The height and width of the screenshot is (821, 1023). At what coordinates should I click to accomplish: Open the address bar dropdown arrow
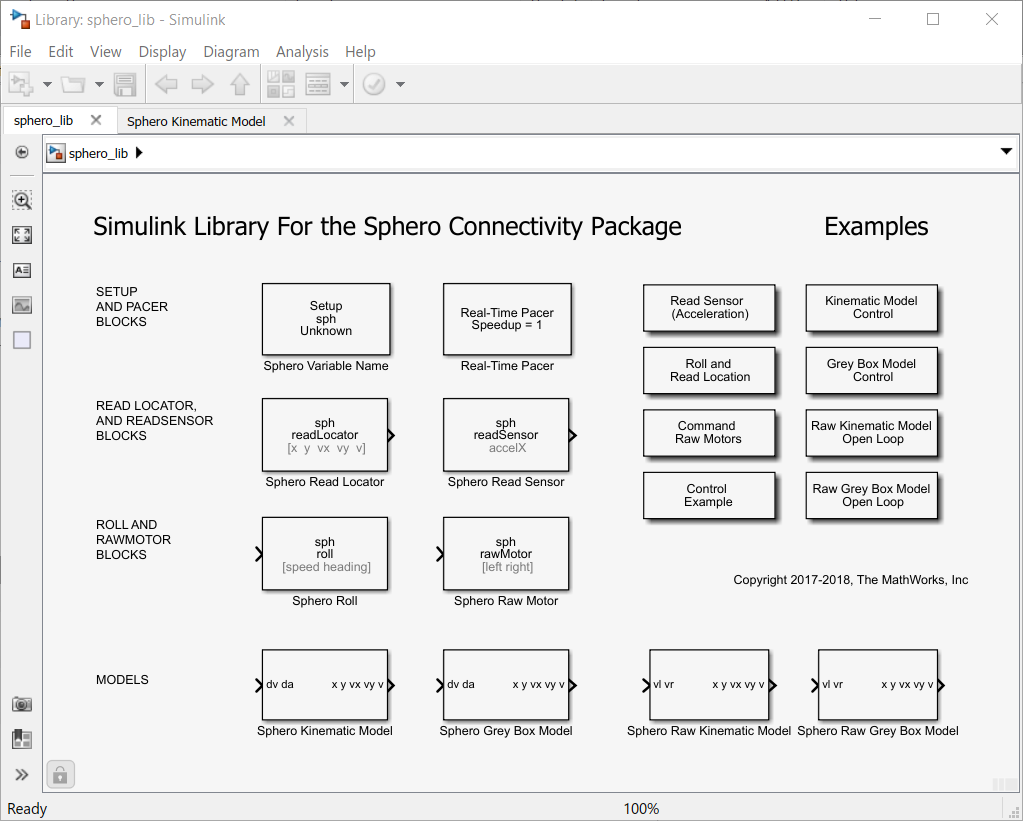[1006, 152]
